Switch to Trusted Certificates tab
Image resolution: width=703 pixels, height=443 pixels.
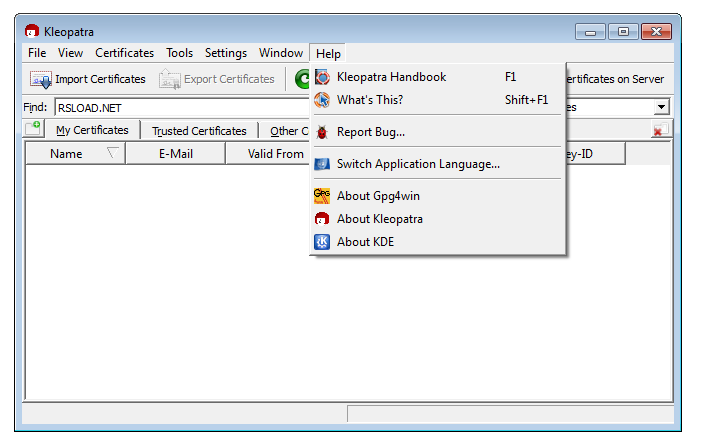(x=199, y=131)
